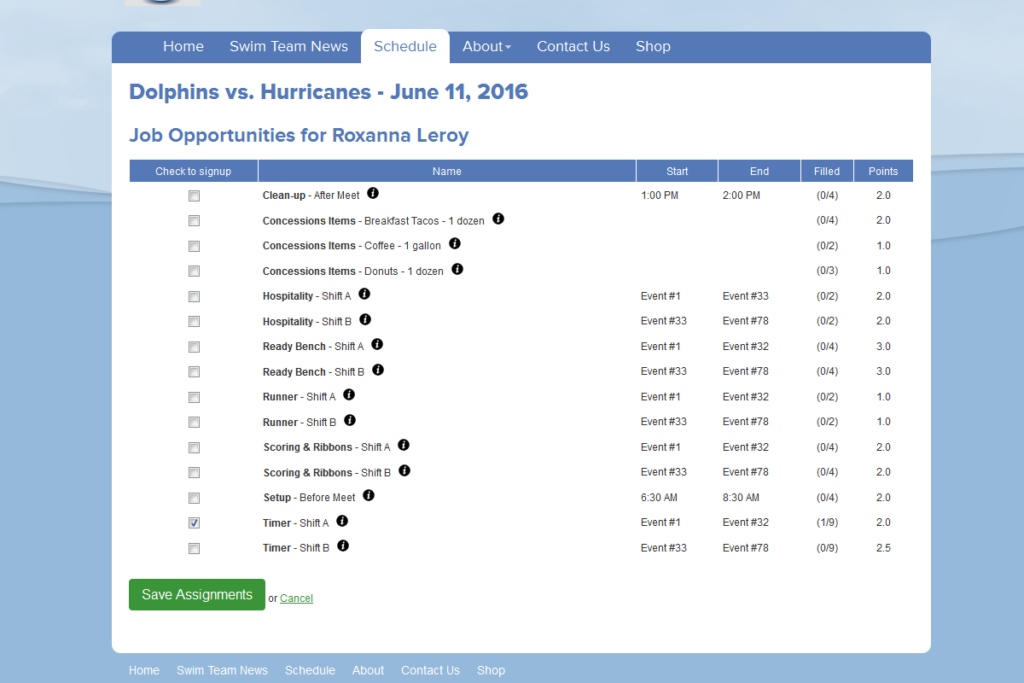Screen dimensions: 1024x683
Task: Check the Runner Shift B box
Action: 194,422
